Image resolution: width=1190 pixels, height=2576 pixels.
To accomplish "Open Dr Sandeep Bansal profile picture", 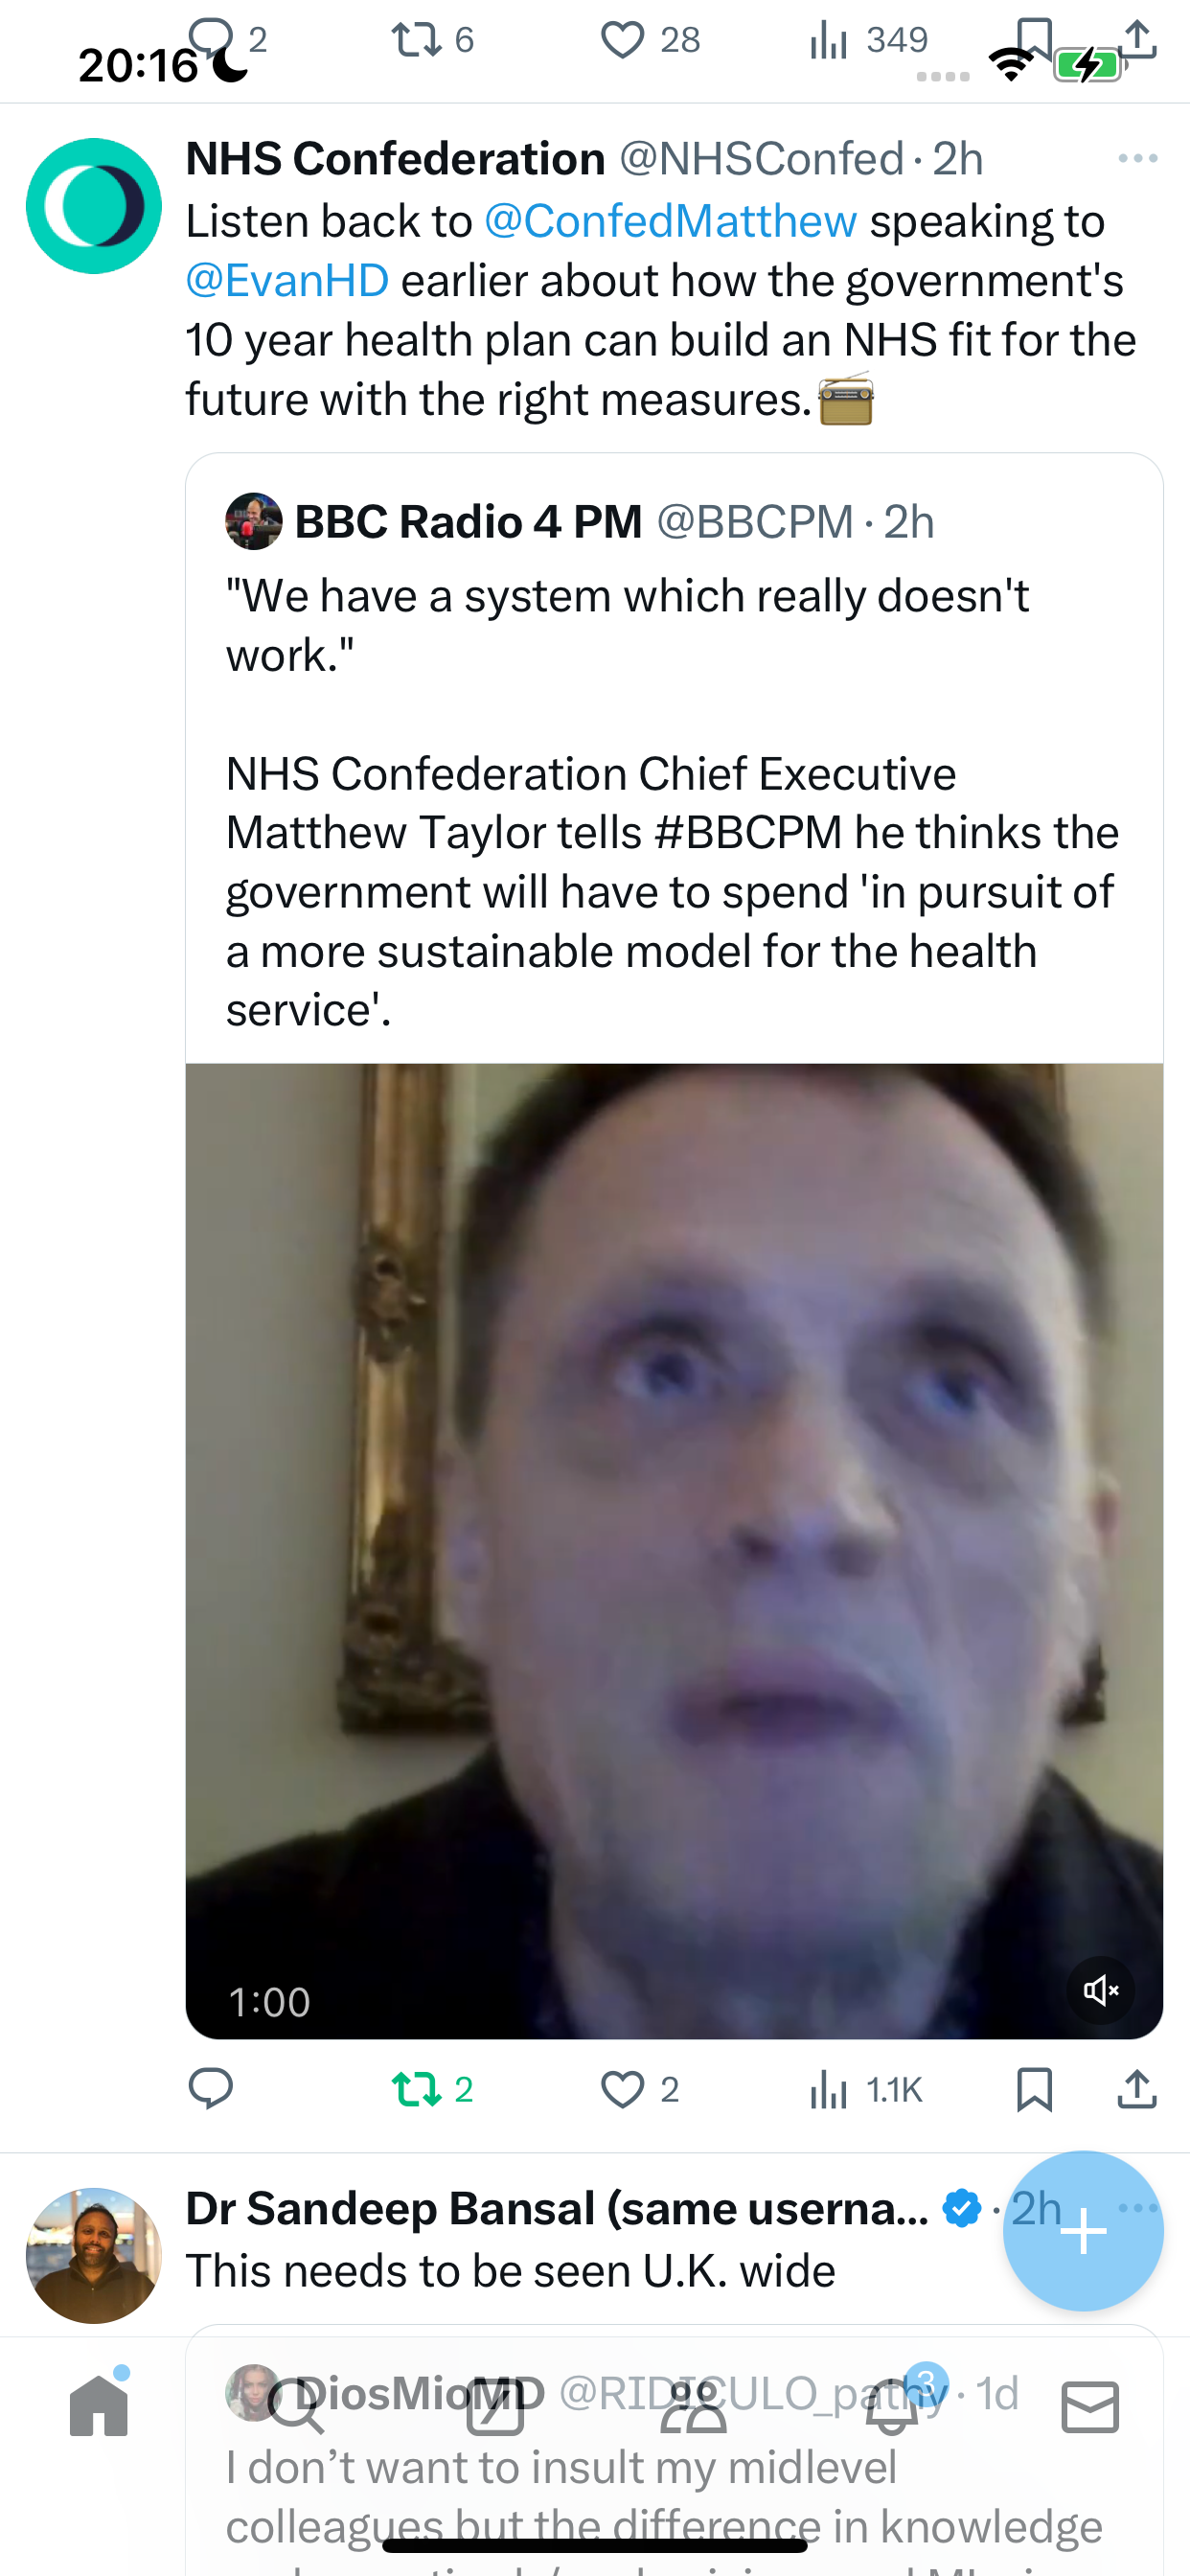I will [x=94, y=2255].
